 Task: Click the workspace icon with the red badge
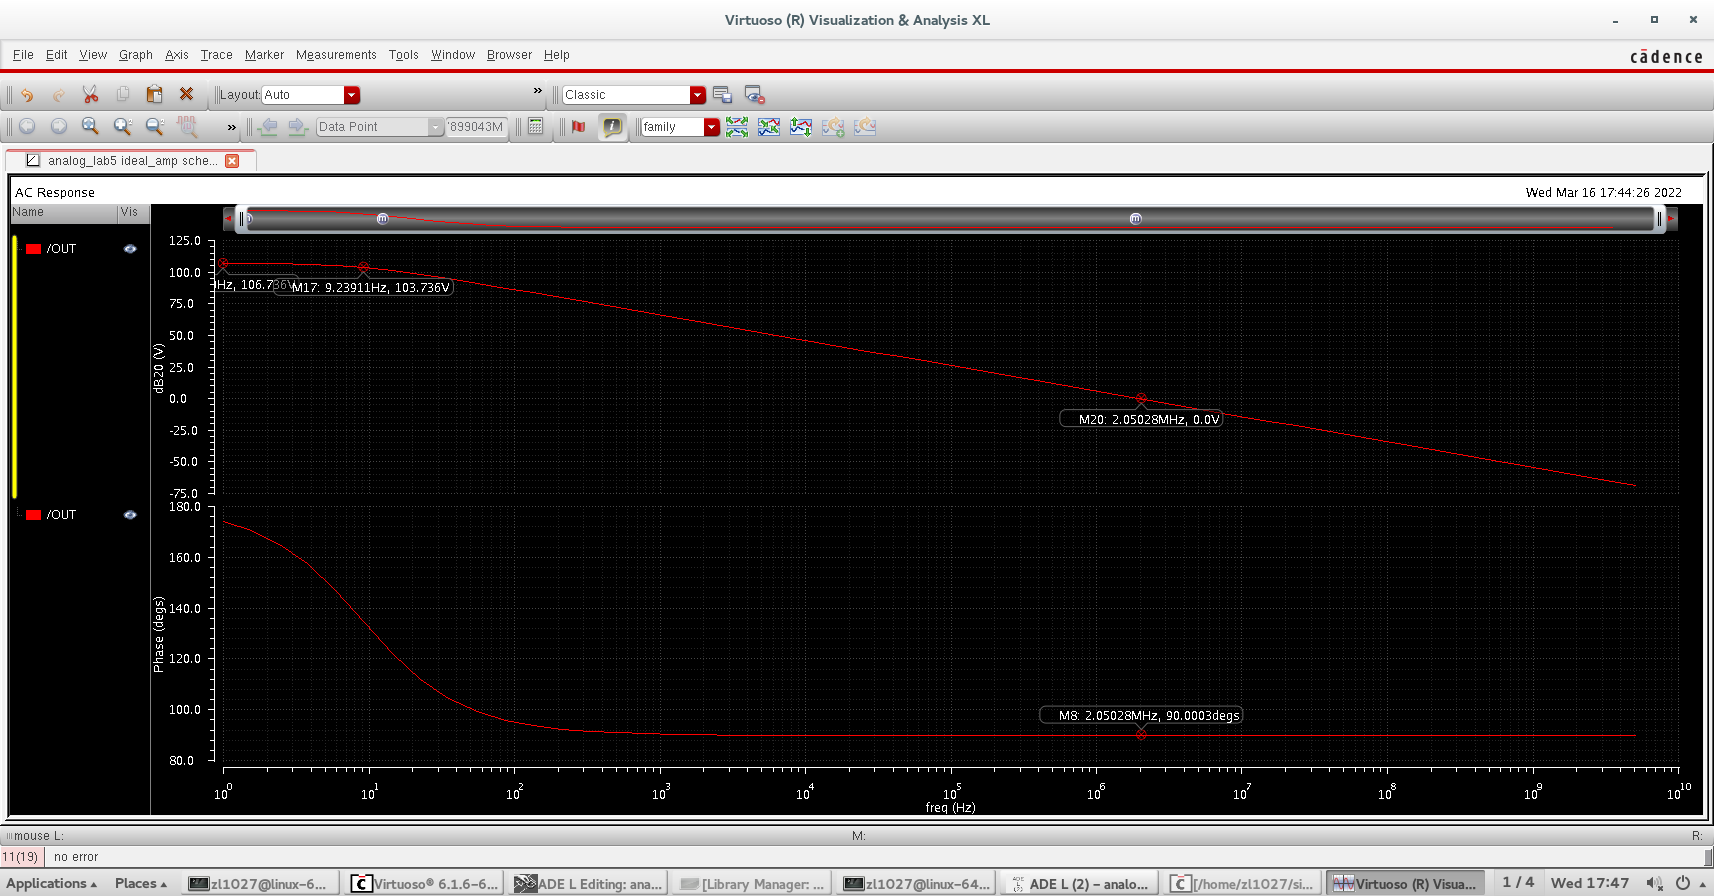pyautogui.click(x=755, y=95)
